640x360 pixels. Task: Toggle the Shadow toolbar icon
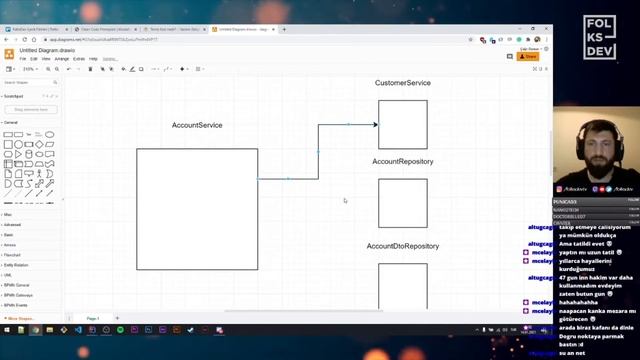click(x=141, y=69)
